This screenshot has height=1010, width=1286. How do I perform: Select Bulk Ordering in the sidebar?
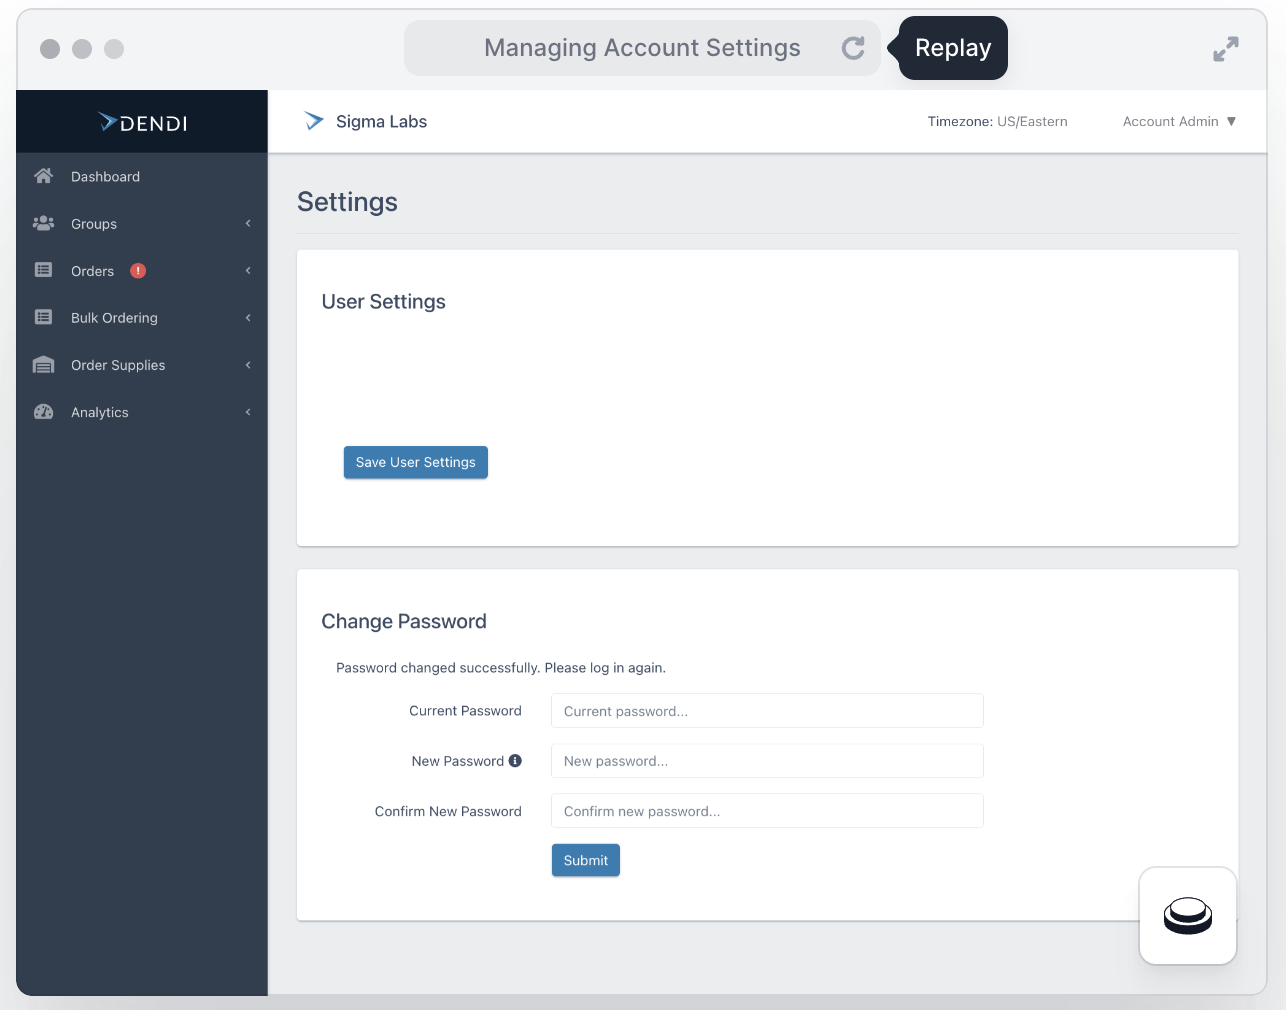pyautogui.click(x=142, y=317)
